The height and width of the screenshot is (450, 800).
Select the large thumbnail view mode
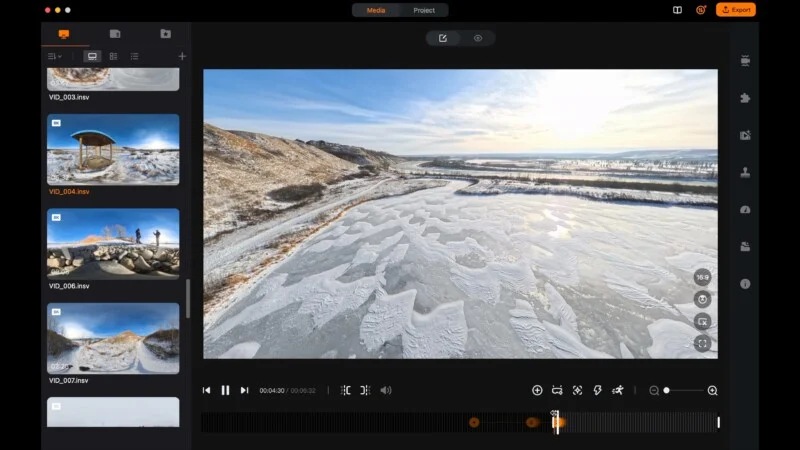point(92,56)
